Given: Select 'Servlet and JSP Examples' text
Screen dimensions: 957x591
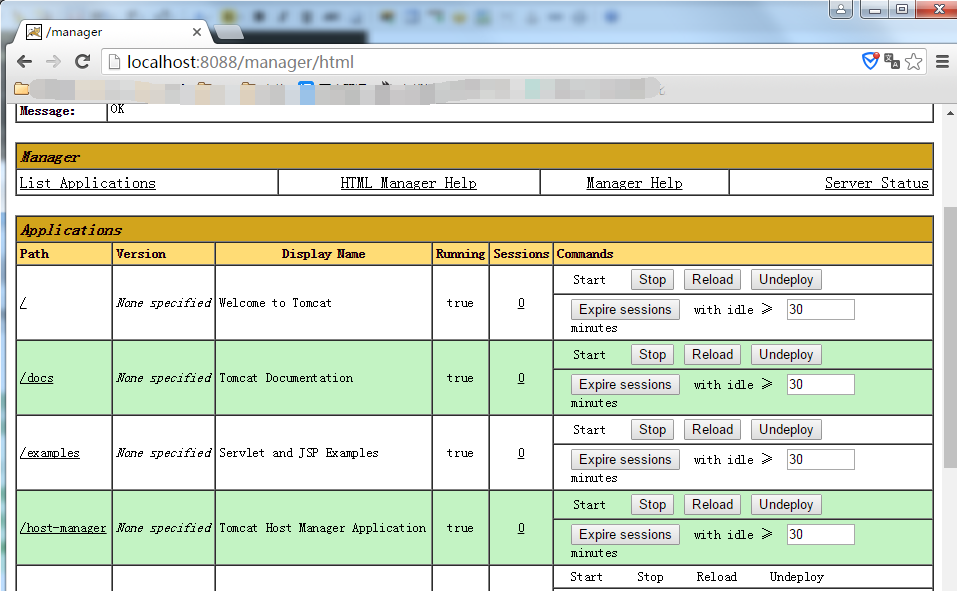Looking at the screenshot, I should (299, 453).
